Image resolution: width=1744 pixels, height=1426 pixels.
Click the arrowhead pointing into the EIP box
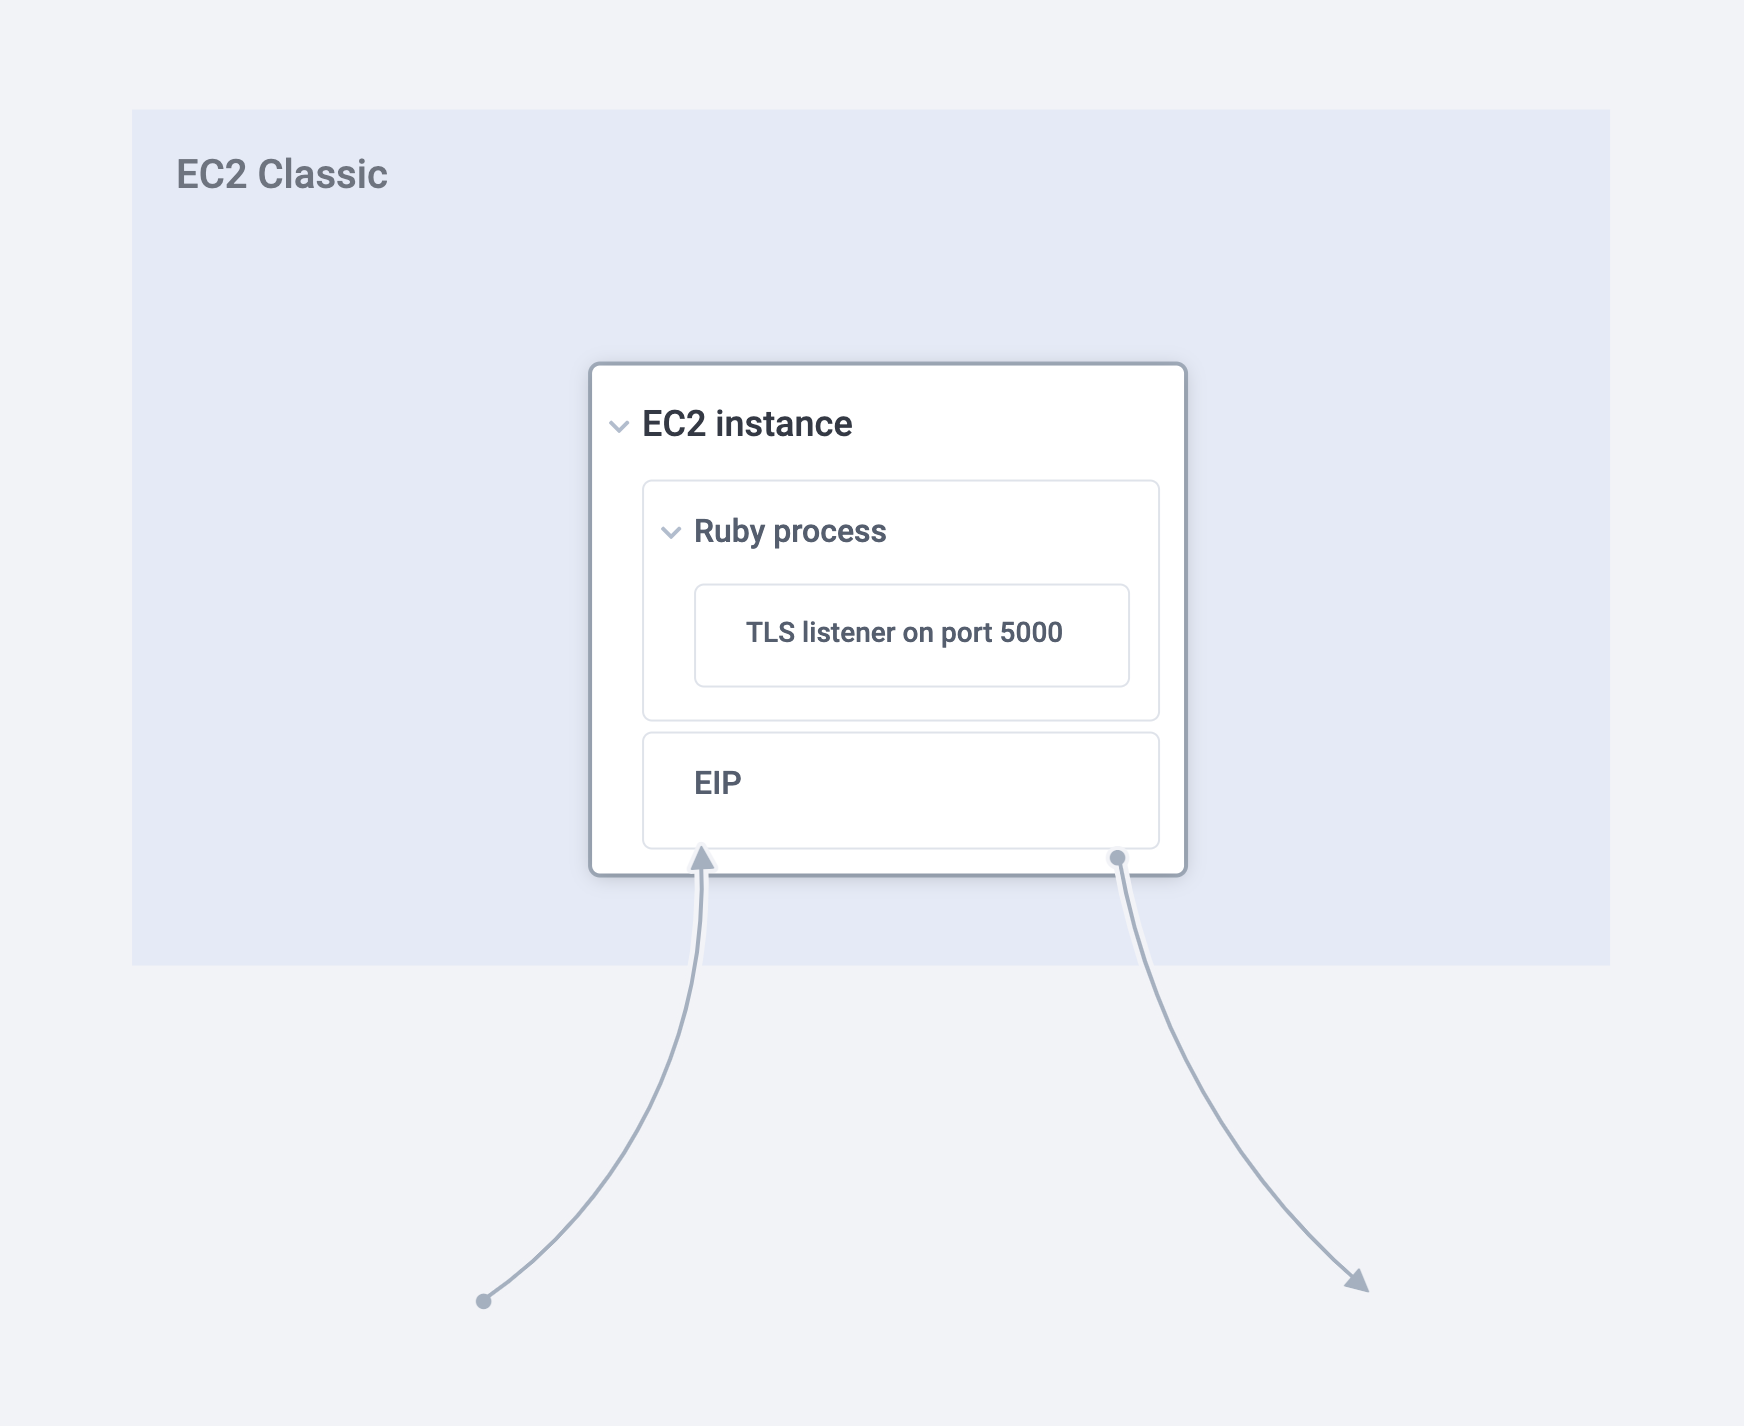(703, 858)
